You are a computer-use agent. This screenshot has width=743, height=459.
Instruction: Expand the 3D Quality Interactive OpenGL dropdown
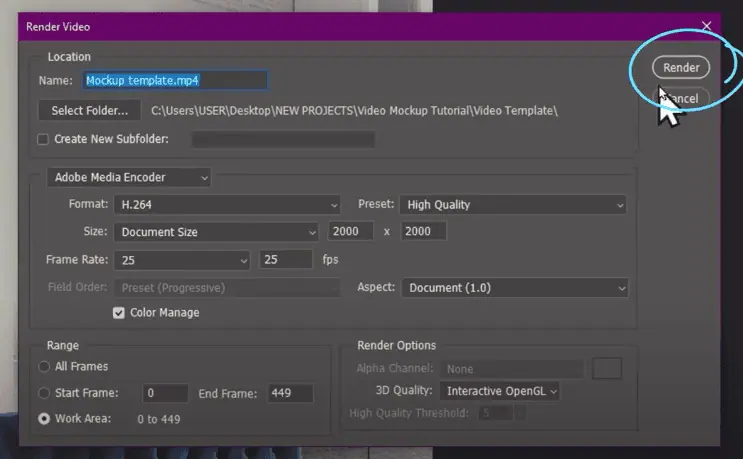500,391
